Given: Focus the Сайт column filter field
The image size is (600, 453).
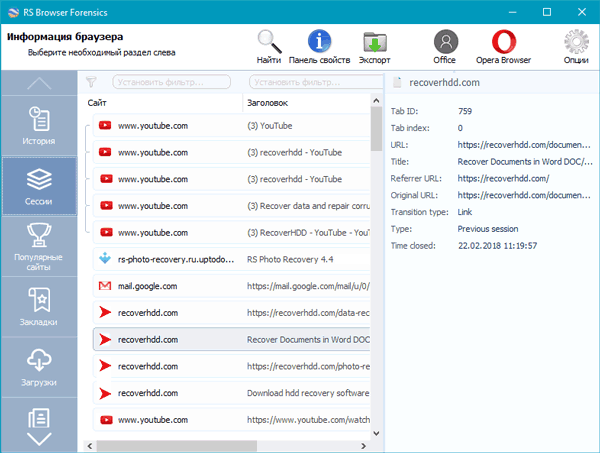Looking at the screenshot, I should (171, 82).
